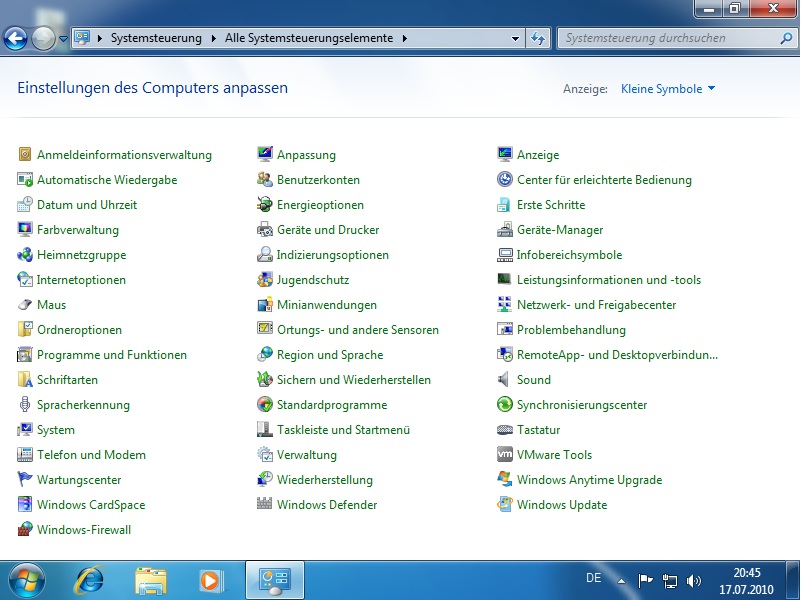801x600 pixels.
Task: Open the Netzwerk- und Freigabecenter link
Action: pos(596,305)
